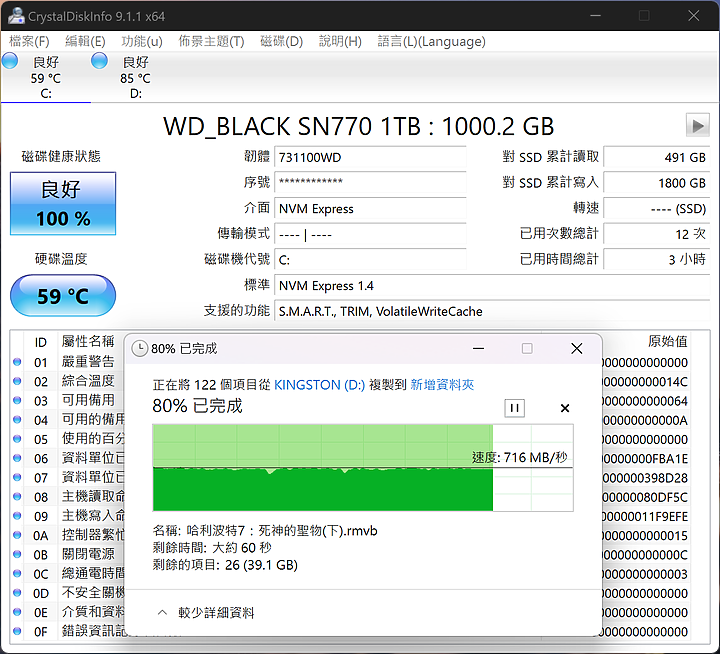The width and height of the screenshot is (720, 654).
Task: Click the status dot for attribute 0F
Action: [17, 631]
